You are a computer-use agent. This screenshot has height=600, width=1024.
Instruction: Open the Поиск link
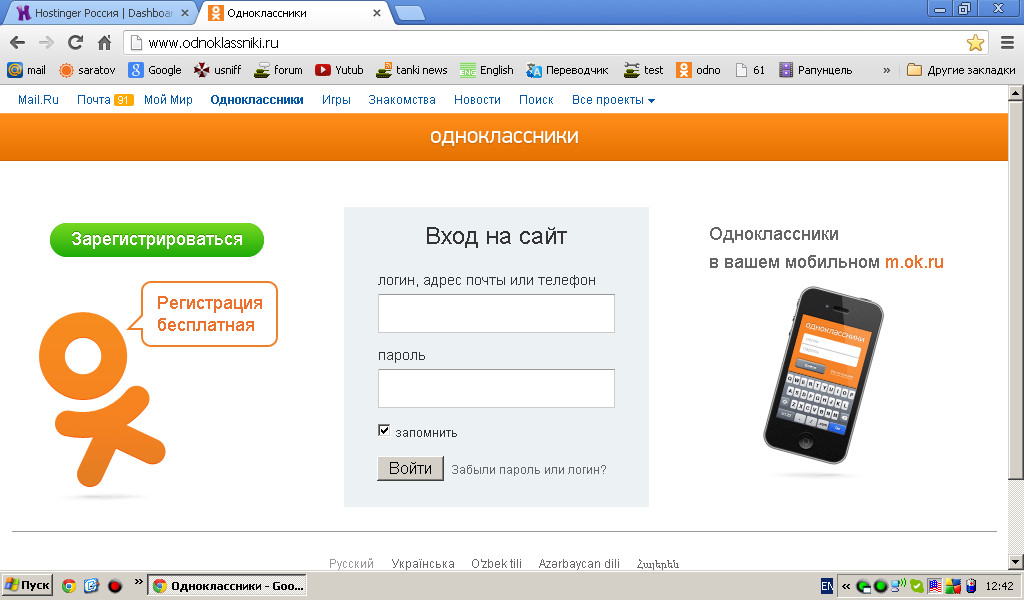pyautogui.click(x=536, y=100)
